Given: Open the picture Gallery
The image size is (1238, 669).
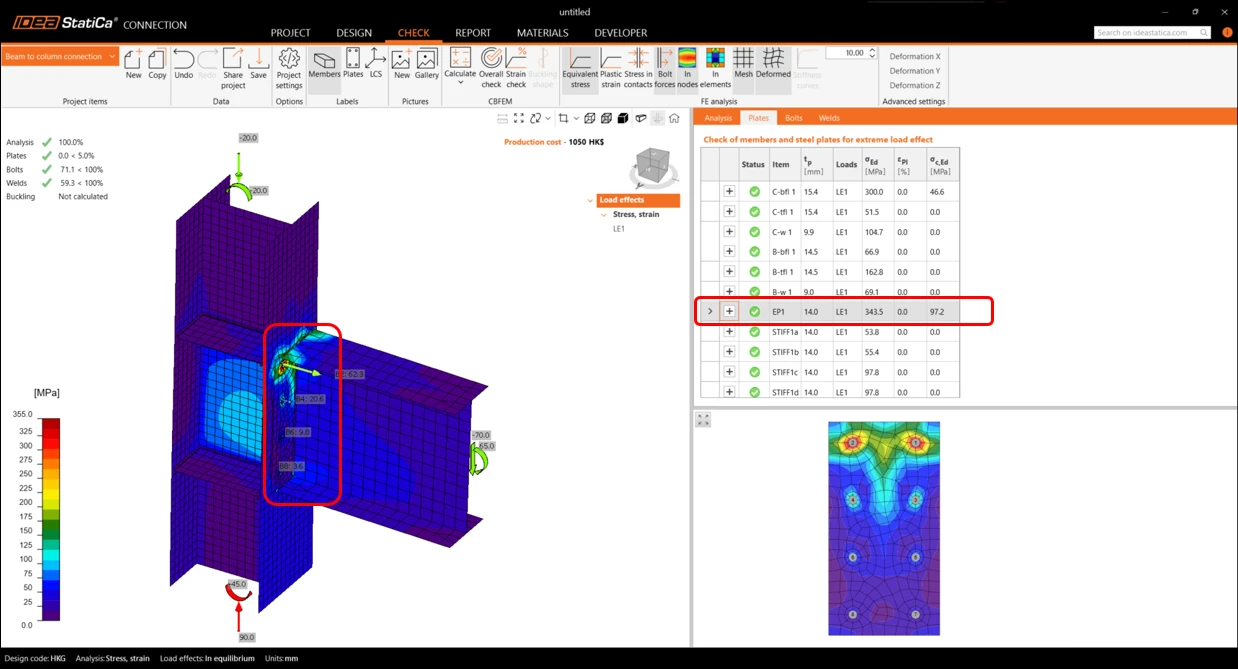Looking at the screenshot, I should coord(427,63).
